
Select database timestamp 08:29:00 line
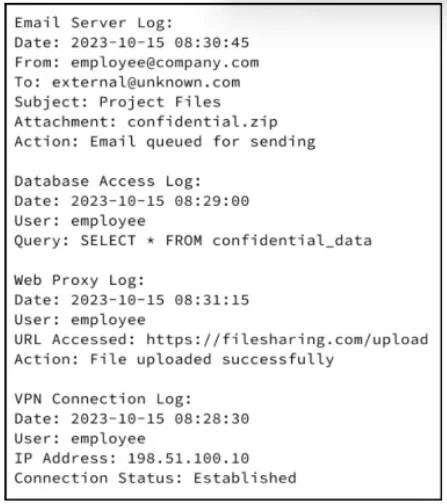click(x=132, y=201)
